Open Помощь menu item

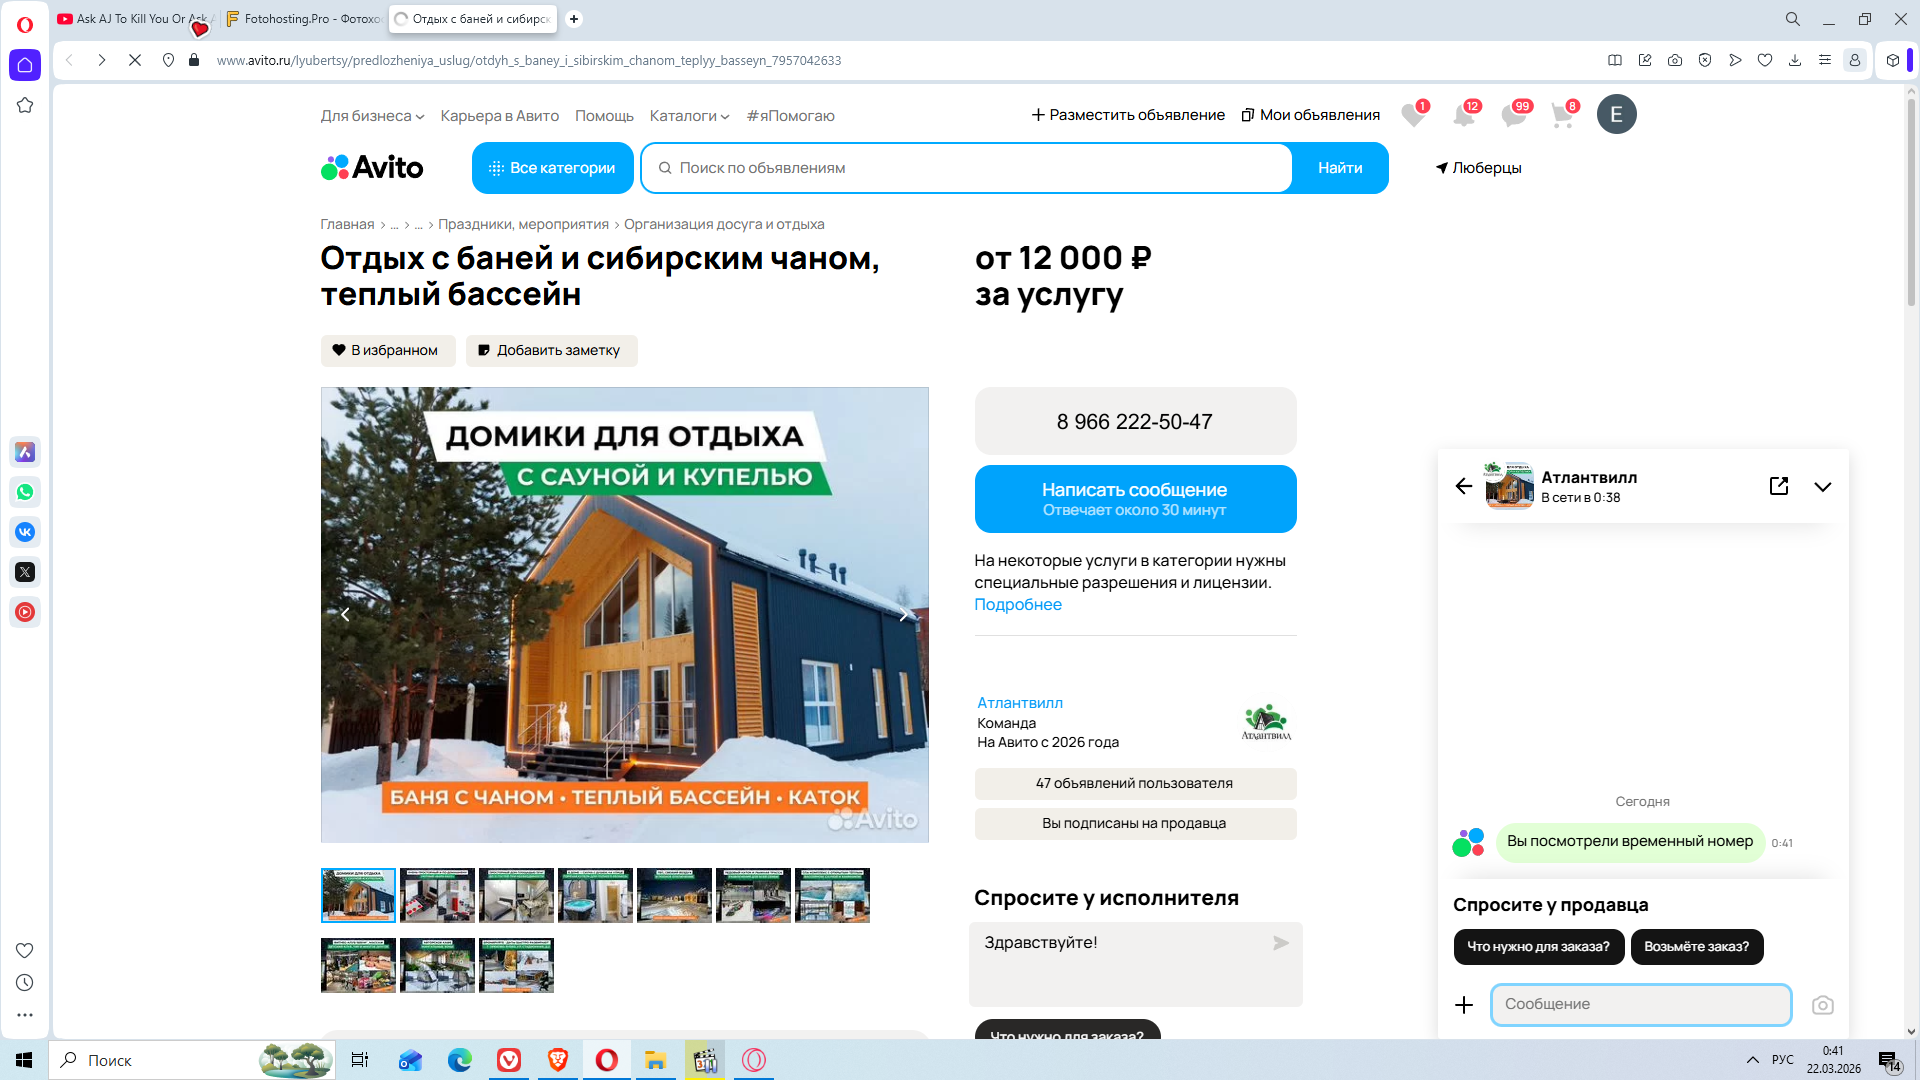point(604,116)
